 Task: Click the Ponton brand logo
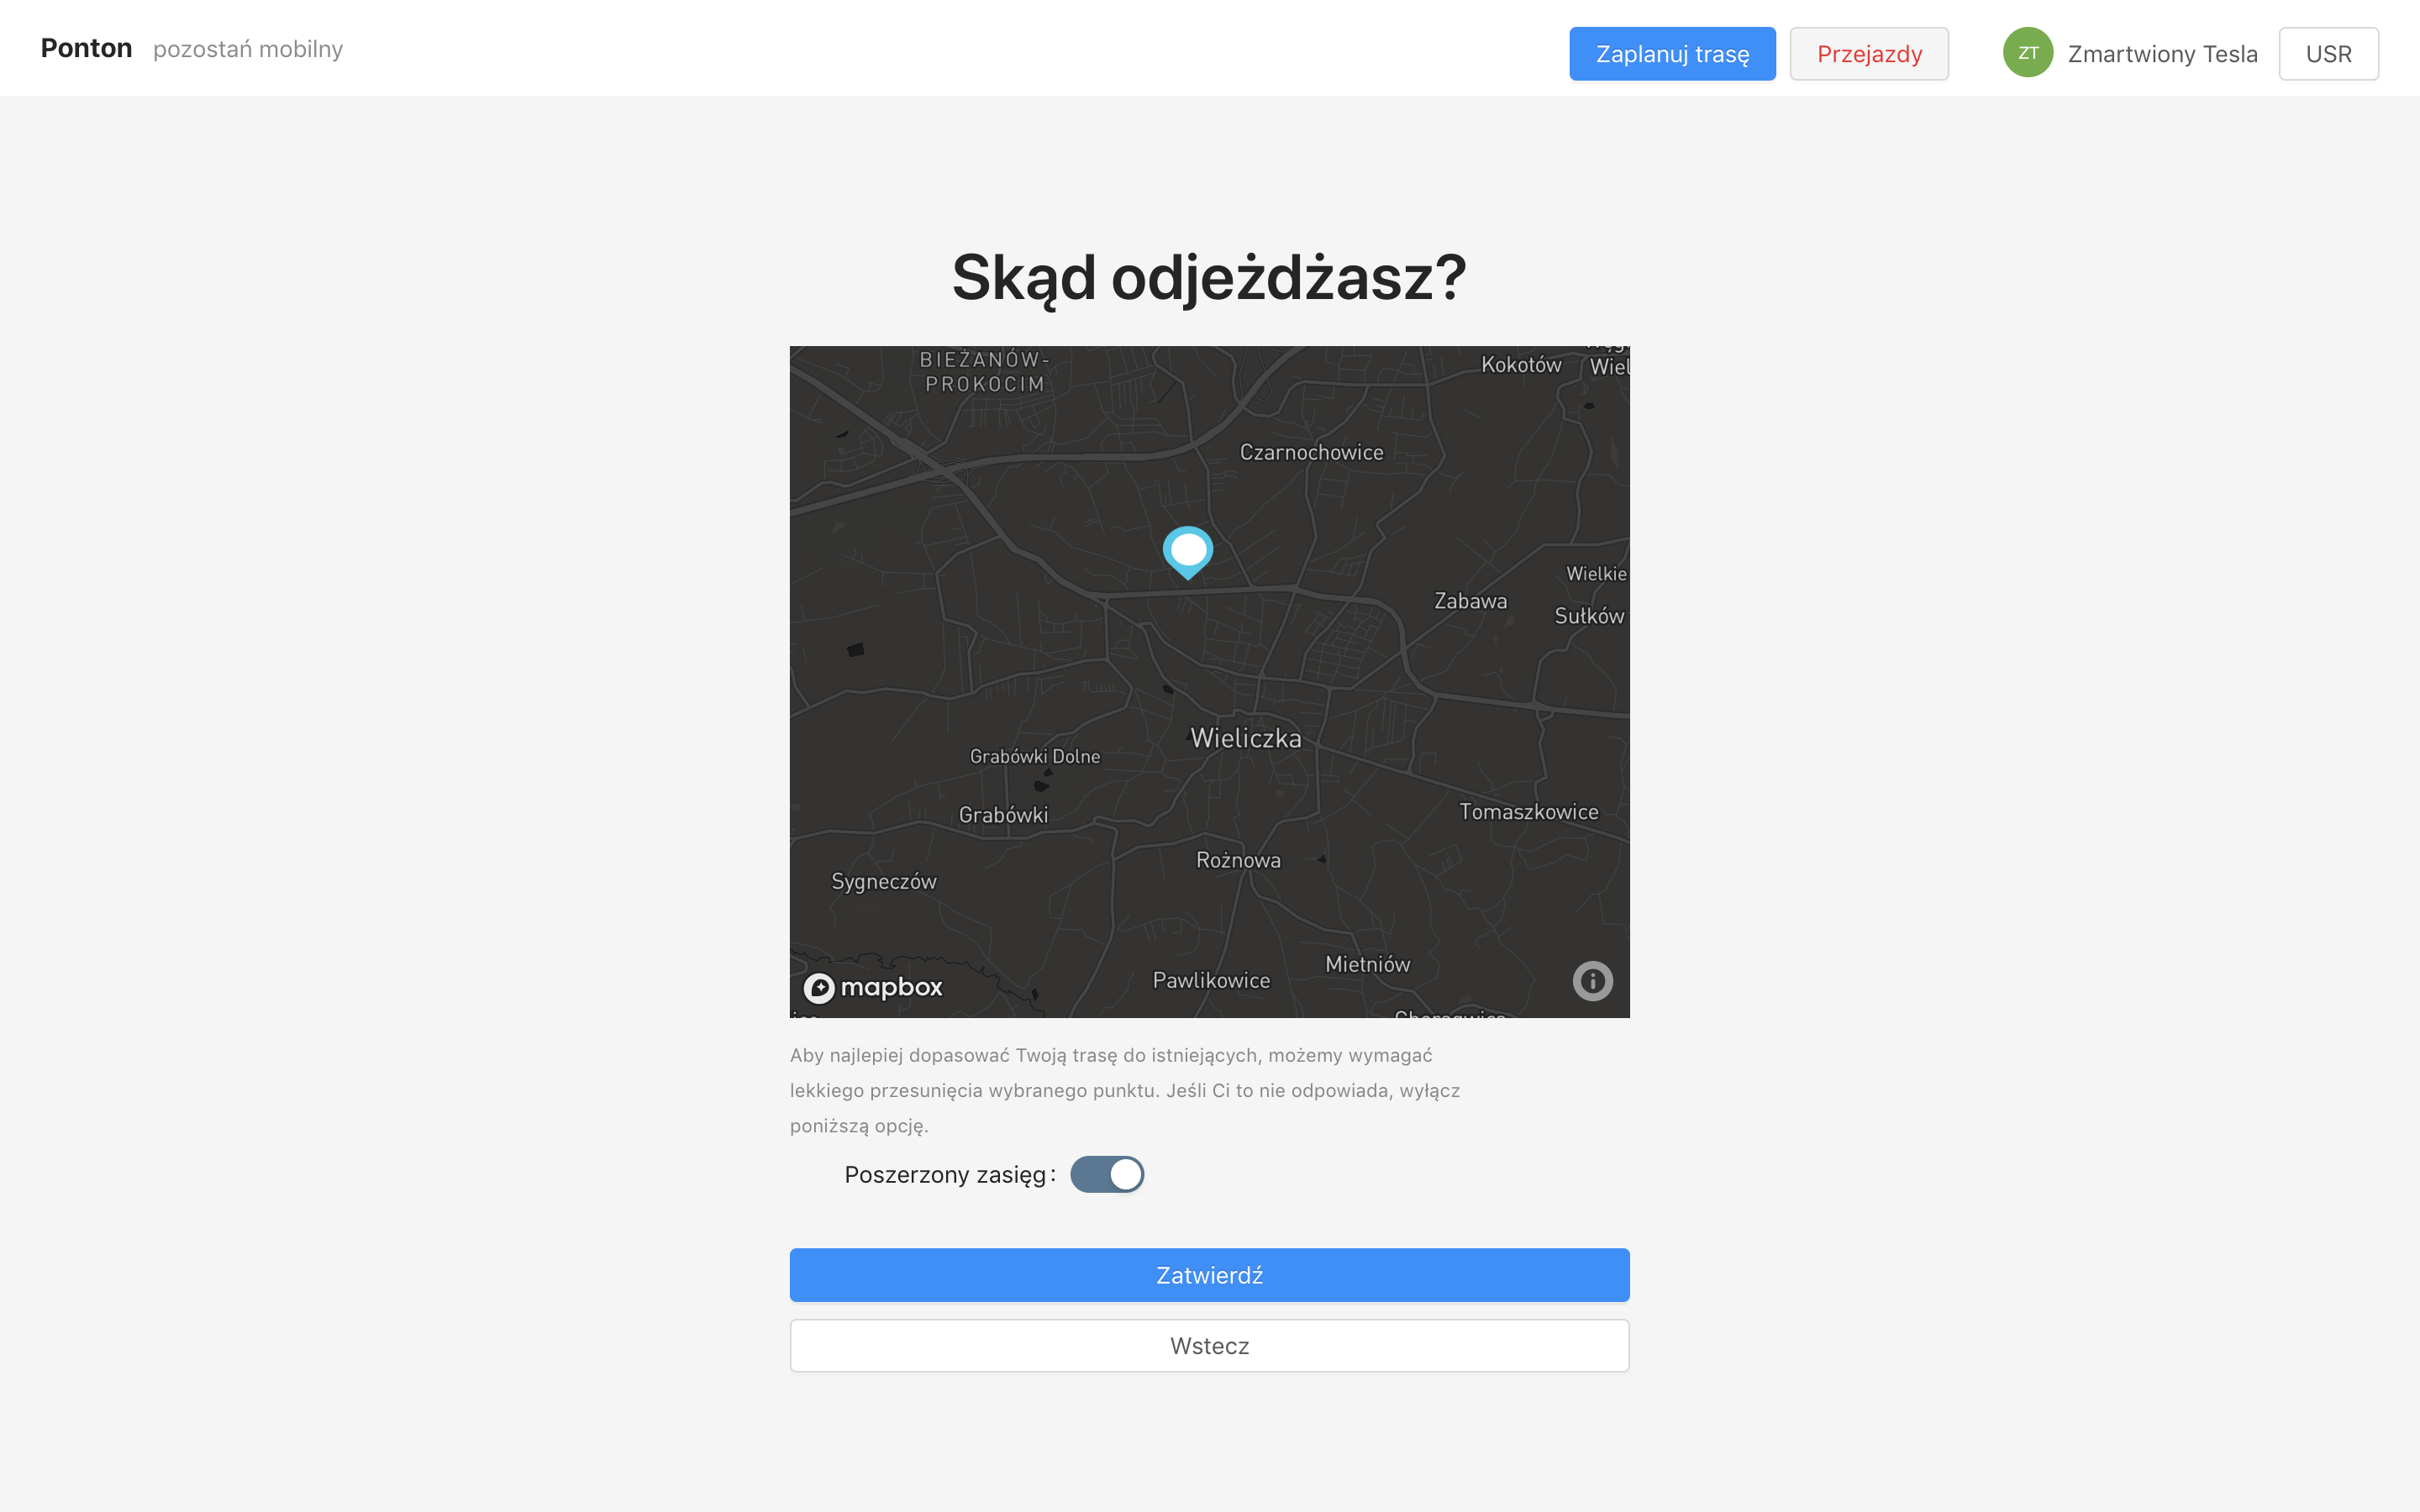point(86,48)
